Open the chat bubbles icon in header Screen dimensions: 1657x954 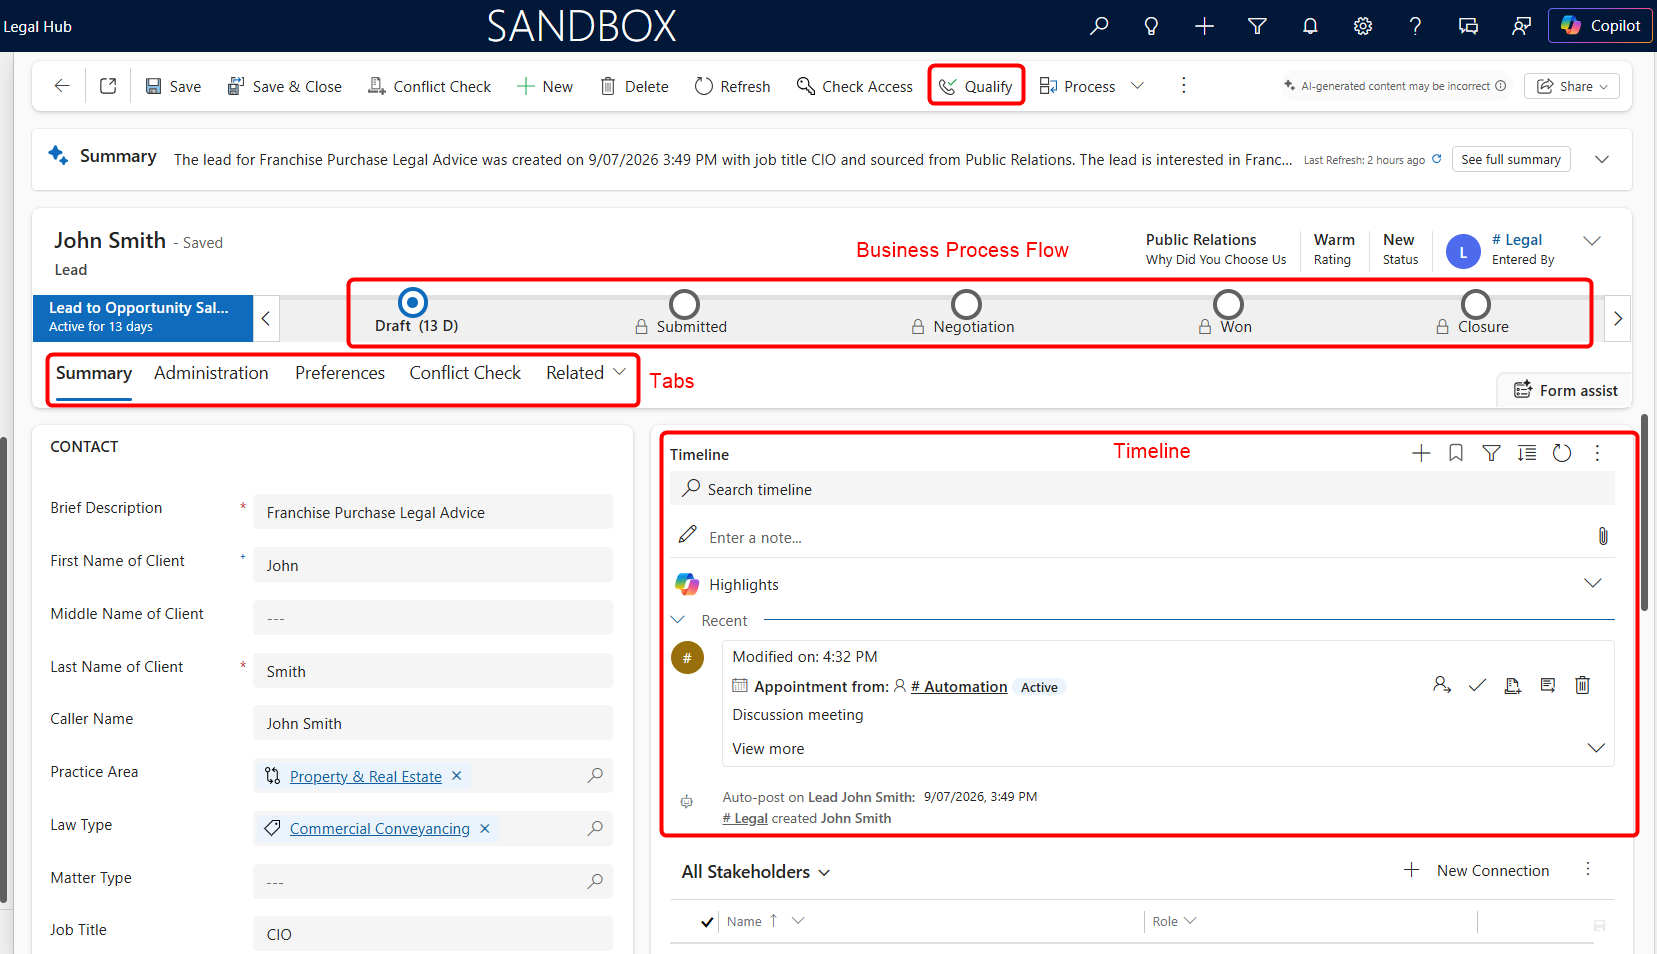1468,26
